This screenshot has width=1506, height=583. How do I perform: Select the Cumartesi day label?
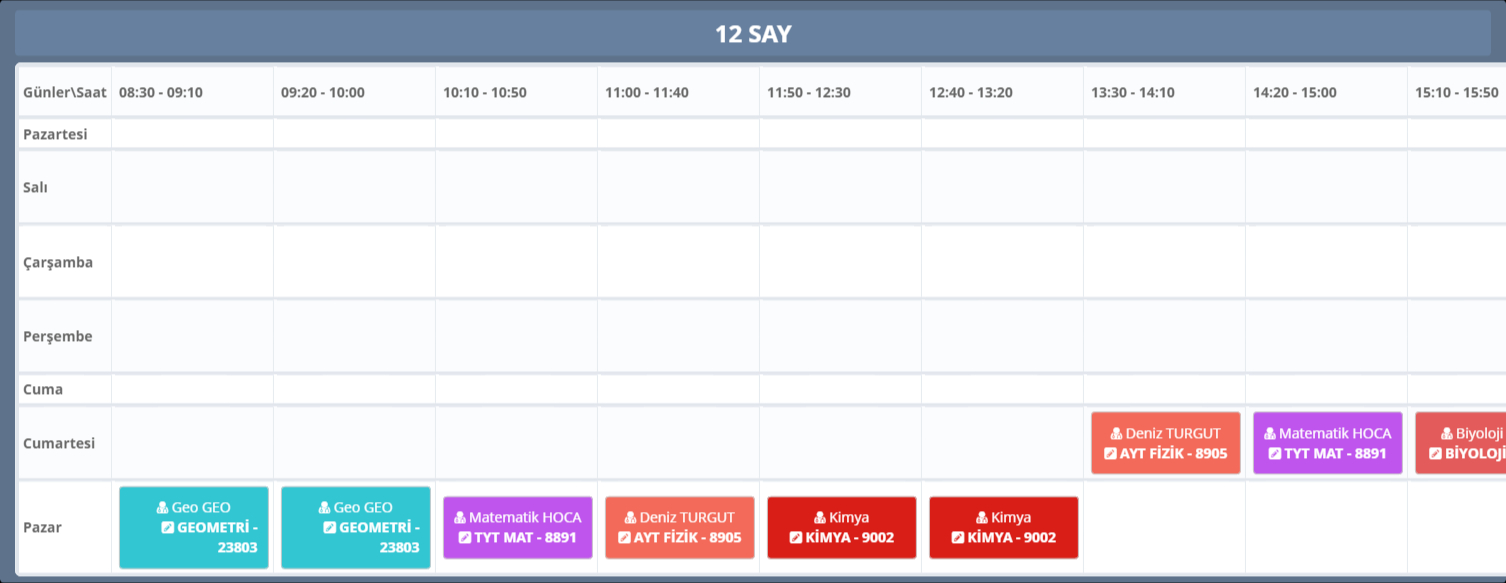click(x=59, y=443)
